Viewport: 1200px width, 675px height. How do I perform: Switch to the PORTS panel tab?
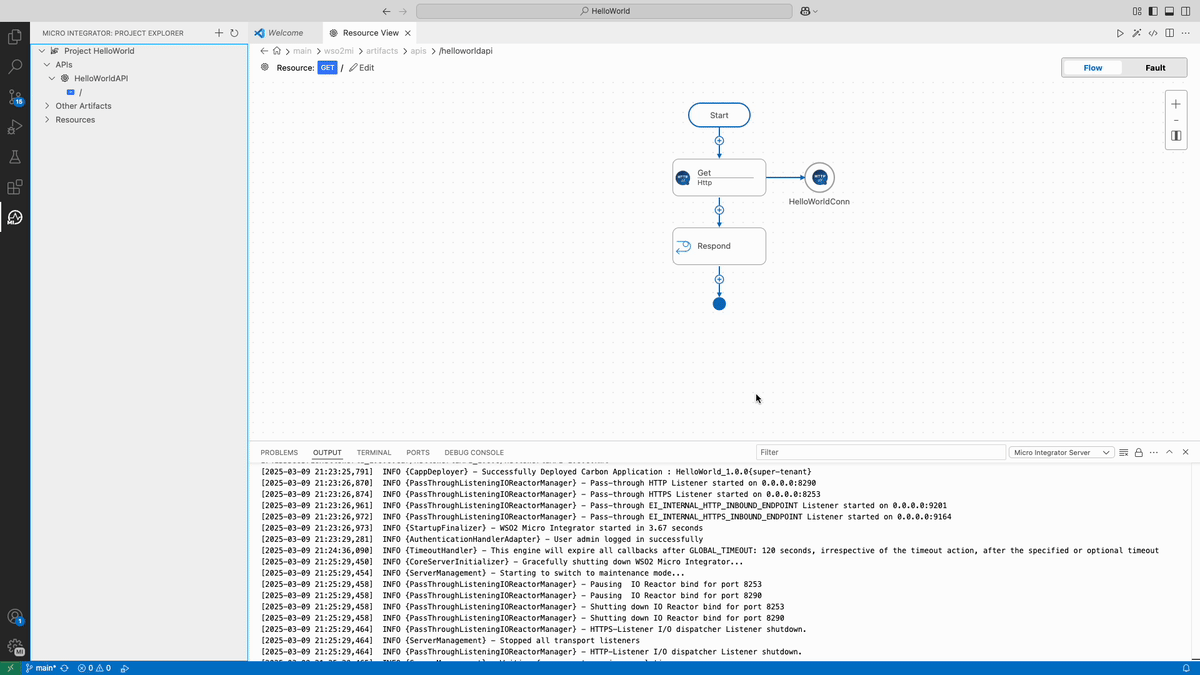(x=418, y=453)
